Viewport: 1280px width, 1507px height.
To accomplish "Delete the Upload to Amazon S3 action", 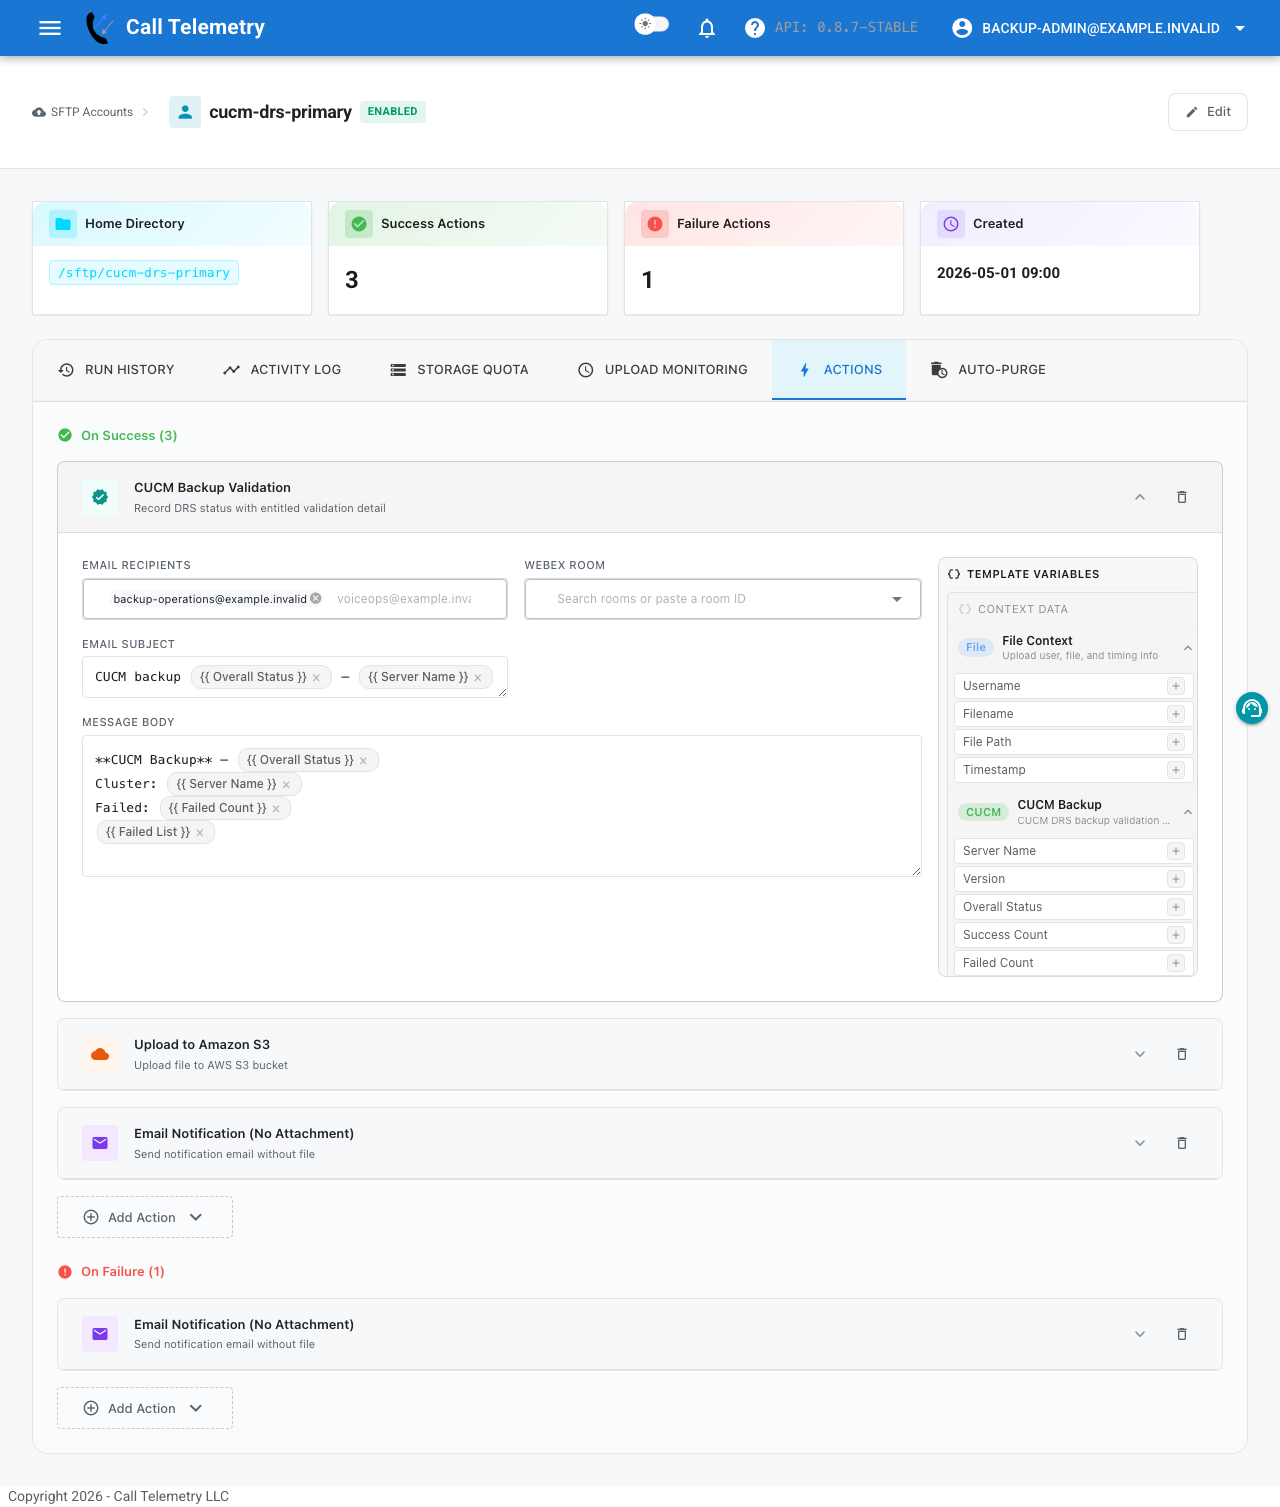I will coord(1182,1054).
